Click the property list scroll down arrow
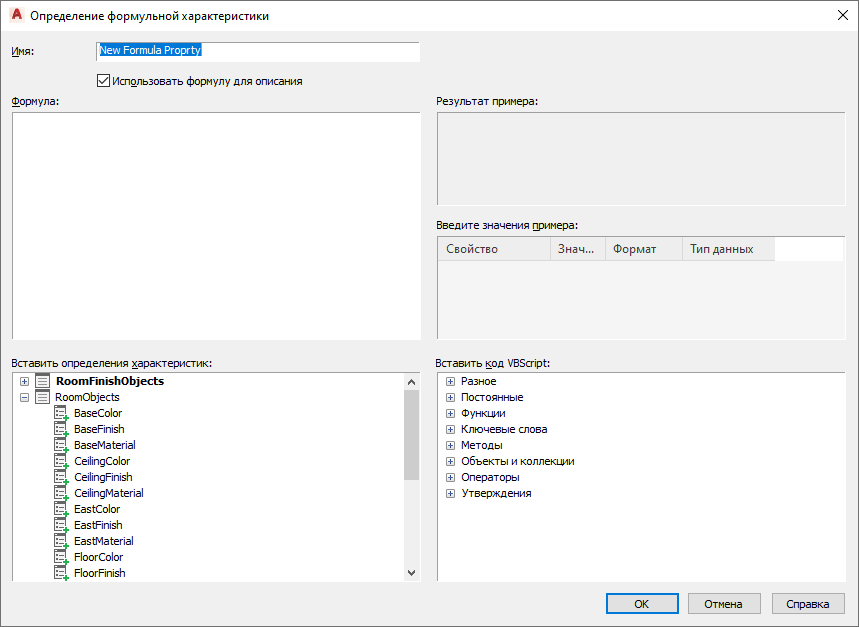The height and width of the screenshot is (627, 859). [x=411, y=572]
